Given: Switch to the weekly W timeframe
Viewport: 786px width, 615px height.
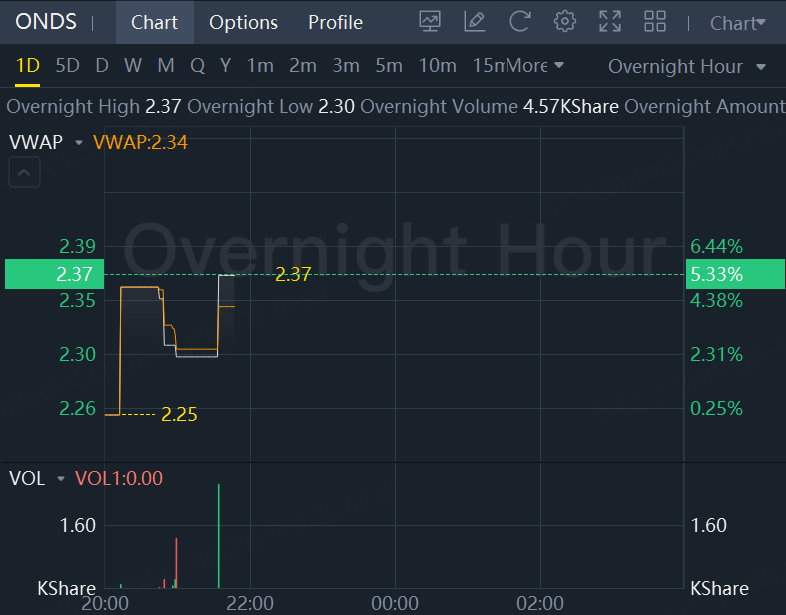Looking at the screenshot, I should (133, 66).
